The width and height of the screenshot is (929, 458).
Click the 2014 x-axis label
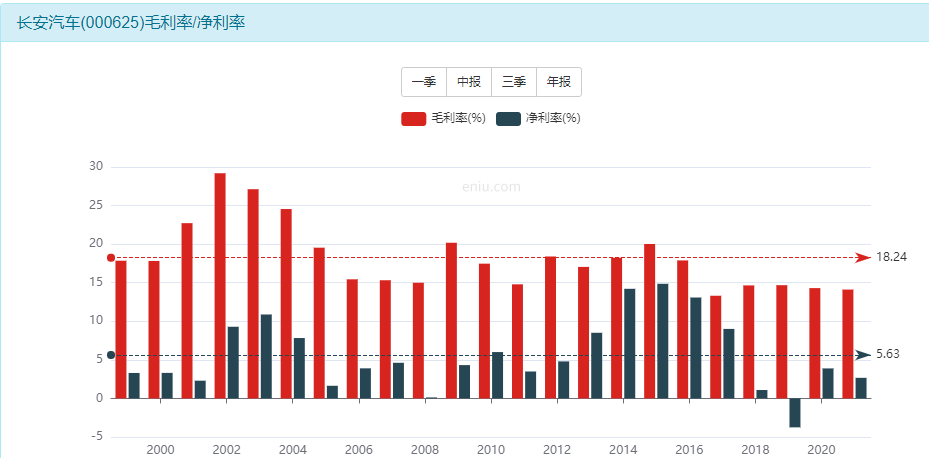(x=623, y=450)
